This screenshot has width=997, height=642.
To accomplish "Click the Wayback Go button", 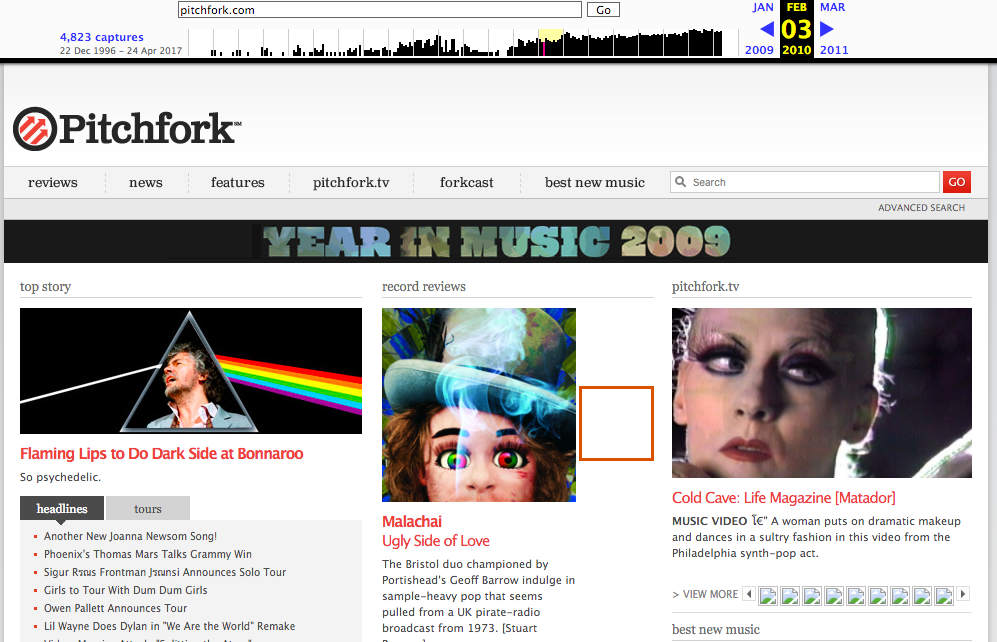I will 603,10.
